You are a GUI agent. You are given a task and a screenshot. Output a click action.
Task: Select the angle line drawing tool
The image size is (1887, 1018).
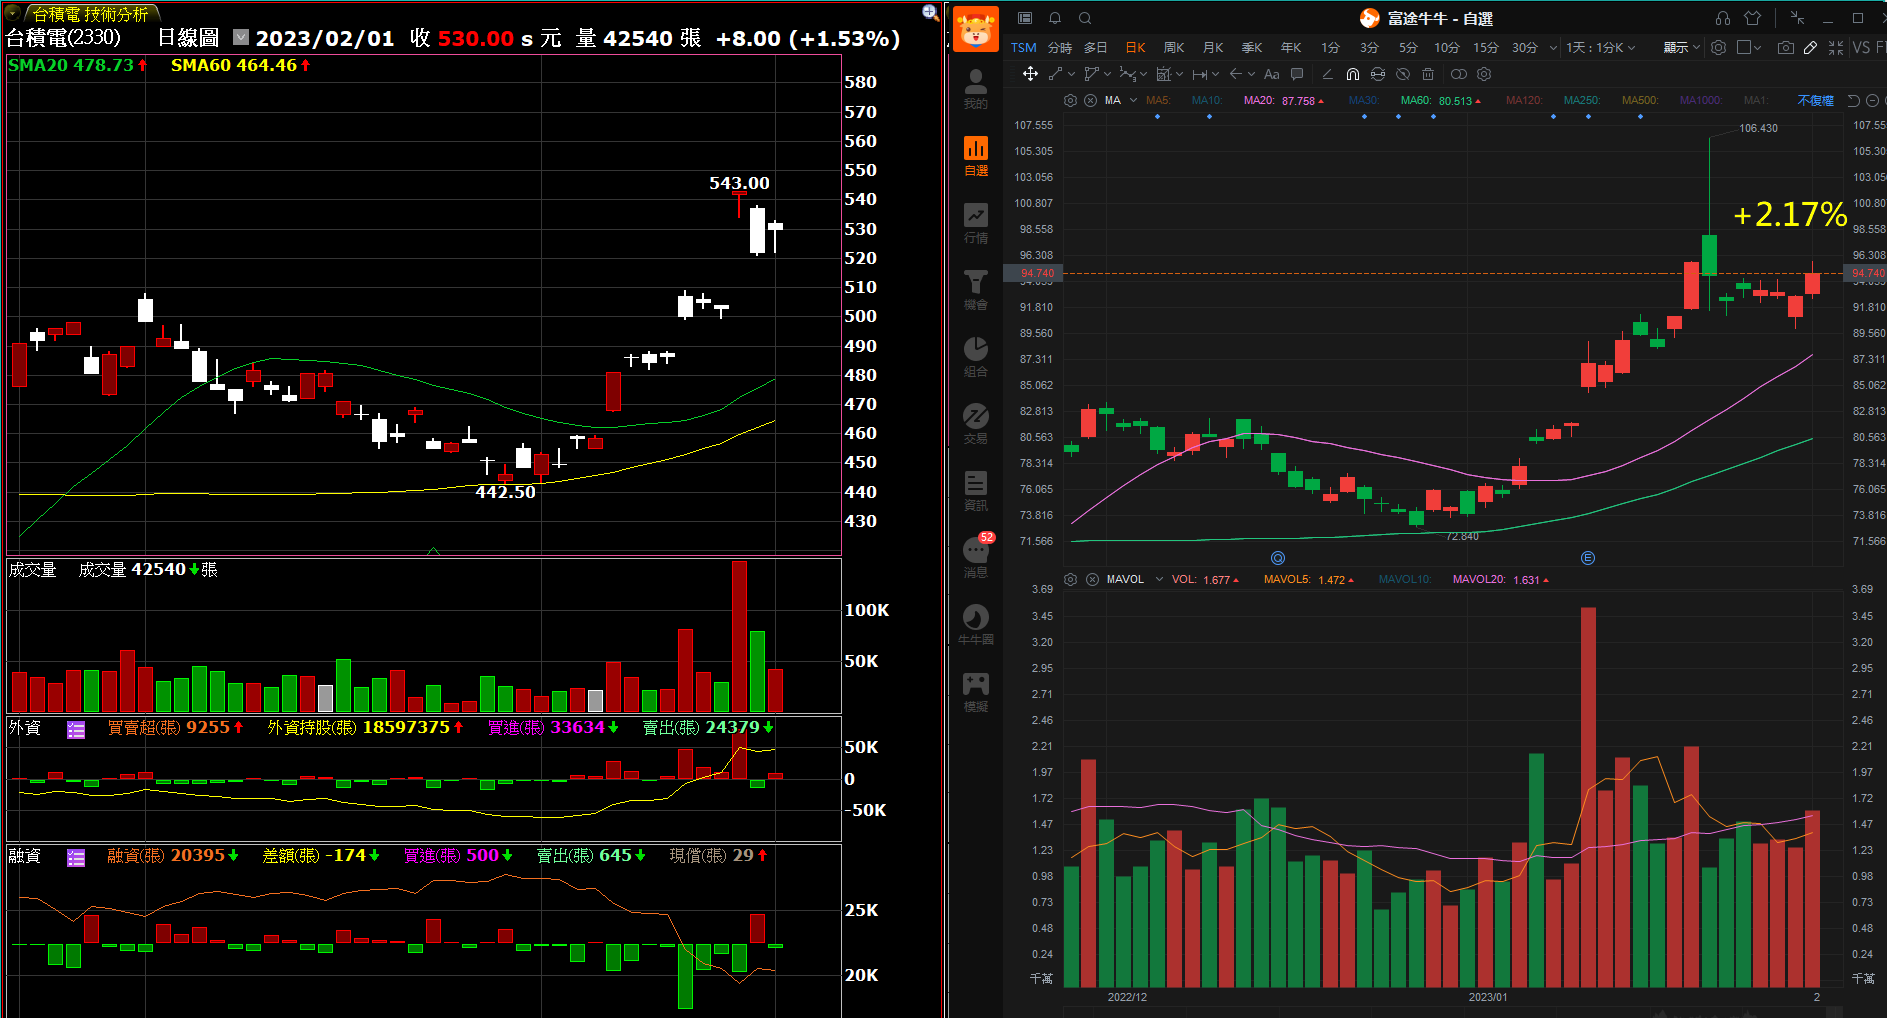tap(1327, 74)
